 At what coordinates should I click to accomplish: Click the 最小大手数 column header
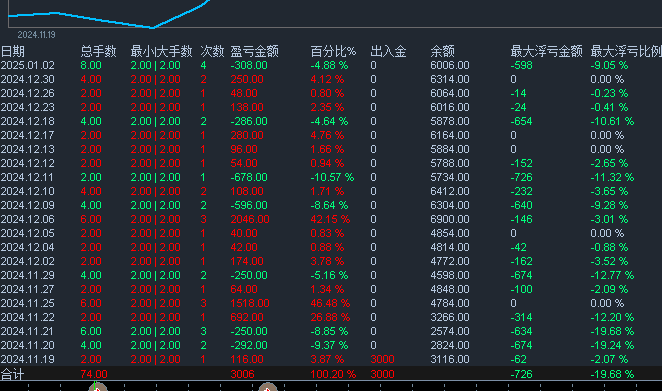[161, 52]
